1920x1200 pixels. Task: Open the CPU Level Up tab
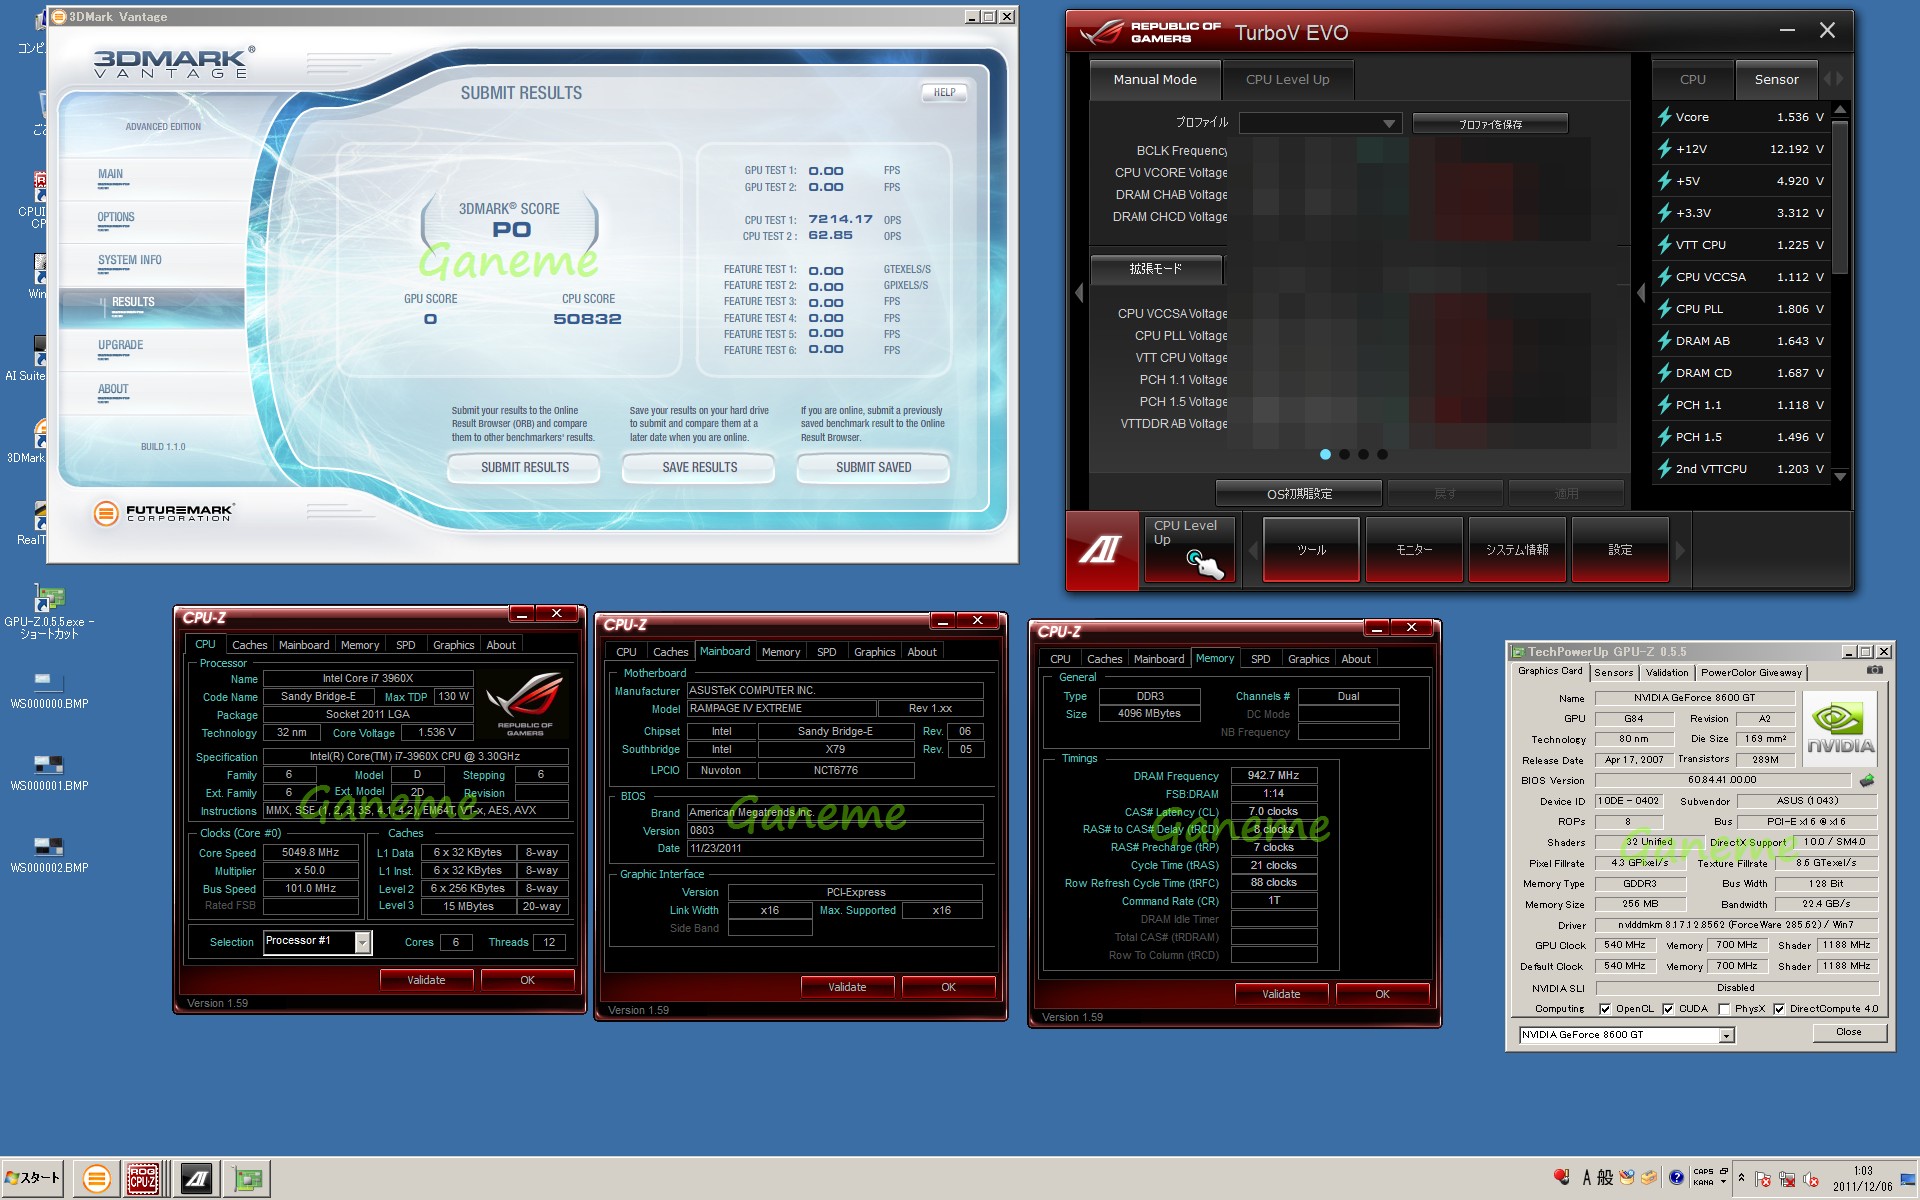pos(1287,80)
